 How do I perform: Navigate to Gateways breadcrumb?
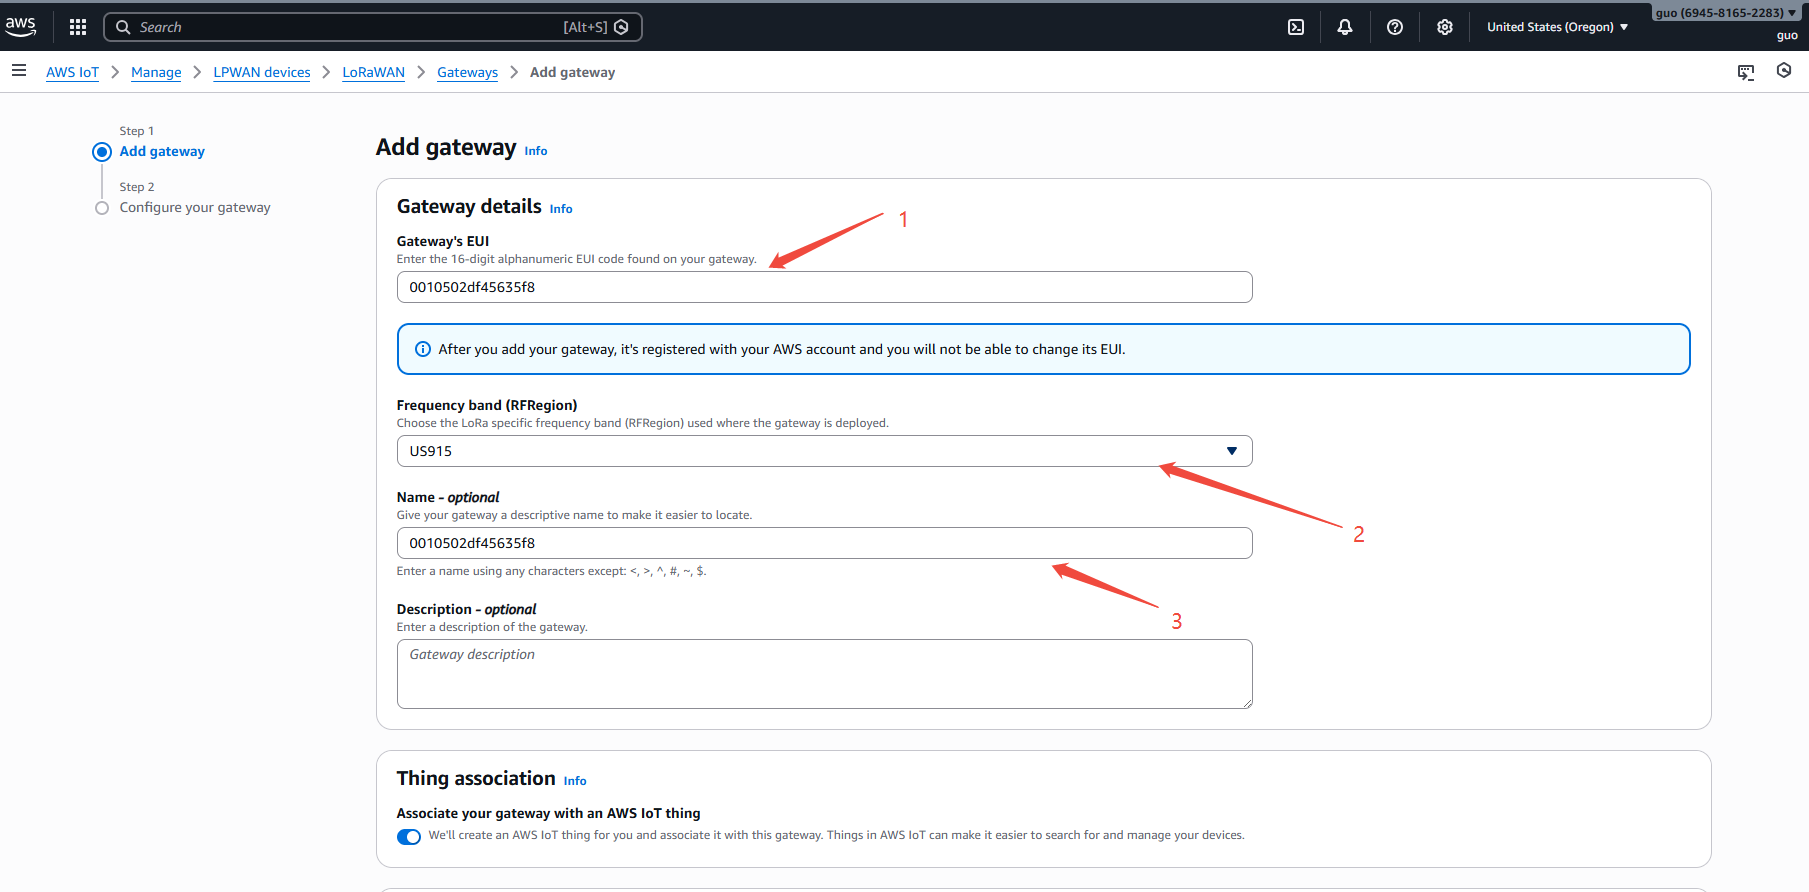[x=467, y=72]
